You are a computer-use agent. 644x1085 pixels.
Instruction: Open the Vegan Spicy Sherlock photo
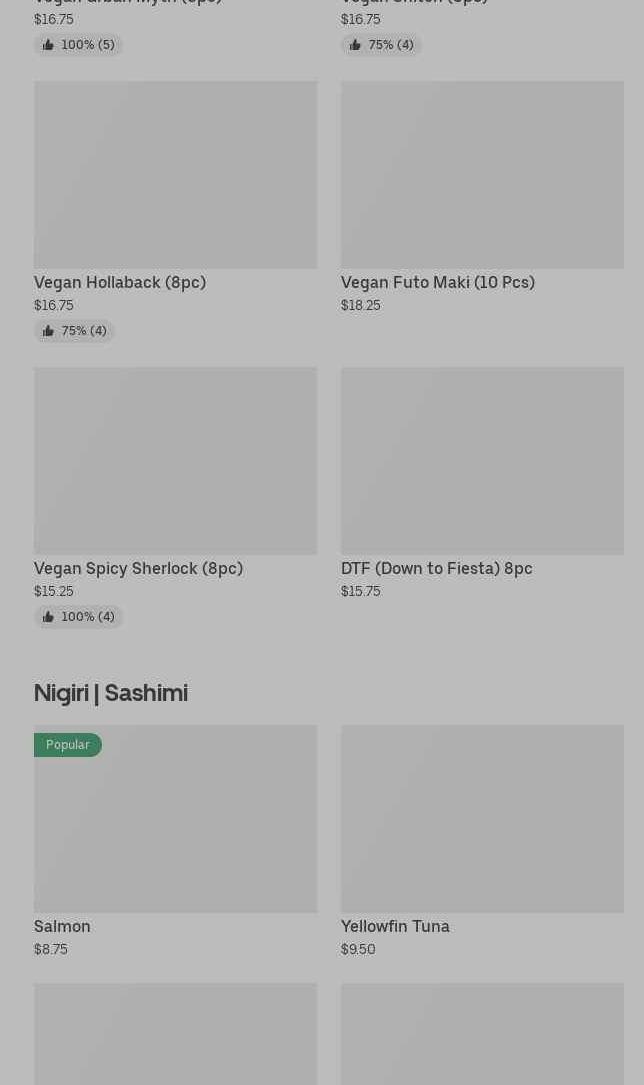click(175, 461)
